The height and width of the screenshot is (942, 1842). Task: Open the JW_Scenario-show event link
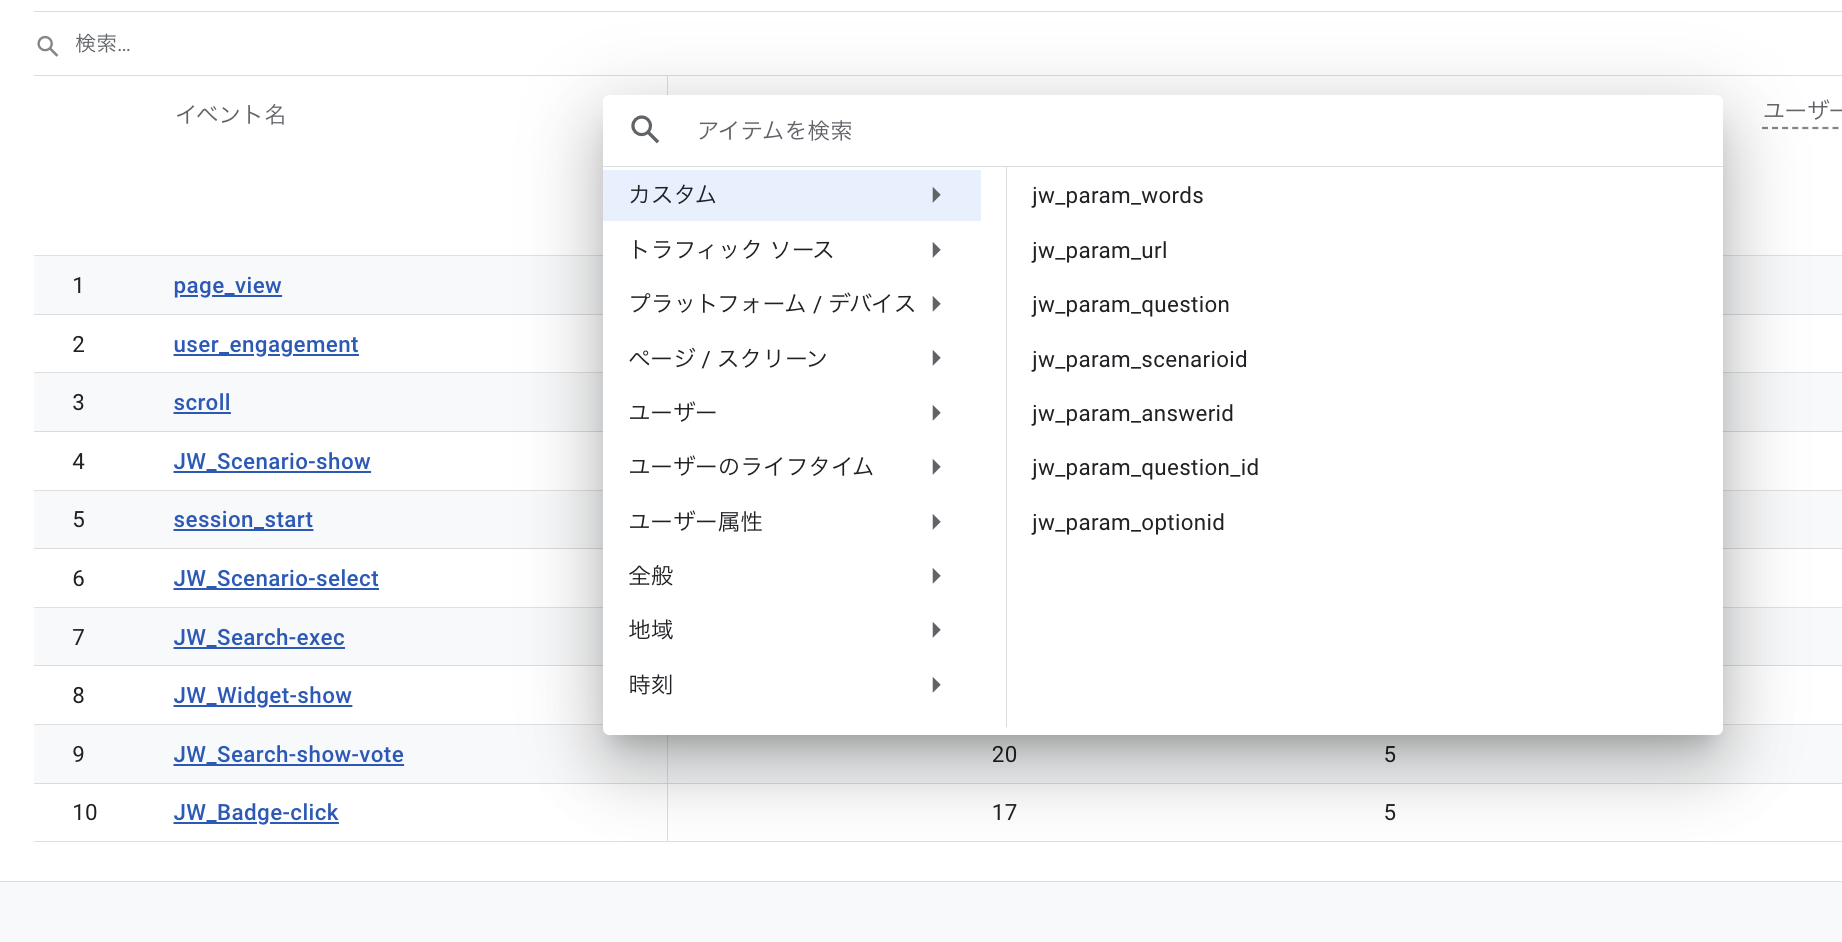click(x=272, y=462)
